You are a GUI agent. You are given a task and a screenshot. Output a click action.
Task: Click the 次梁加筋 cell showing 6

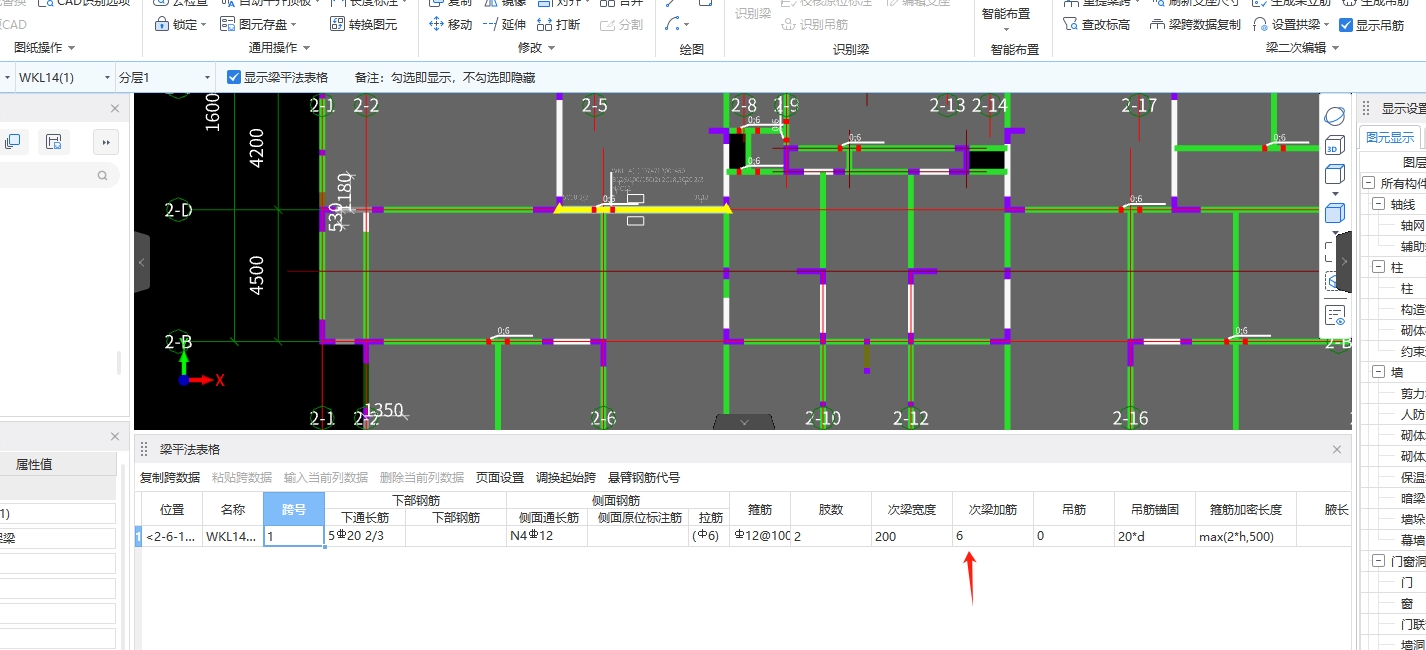click(992, 536)
